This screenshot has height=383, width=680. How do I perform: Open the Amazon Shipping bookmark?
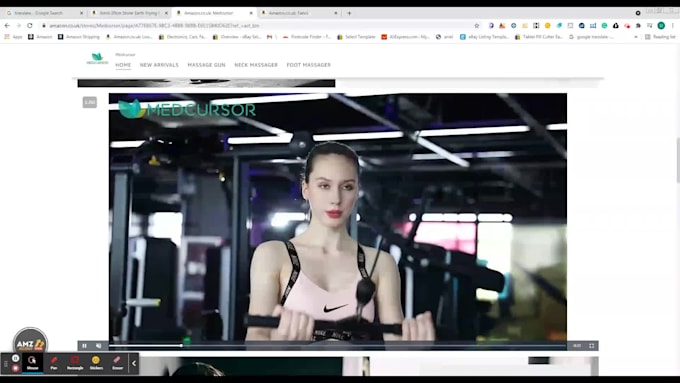pyautogui.click(x=79, y=37)
